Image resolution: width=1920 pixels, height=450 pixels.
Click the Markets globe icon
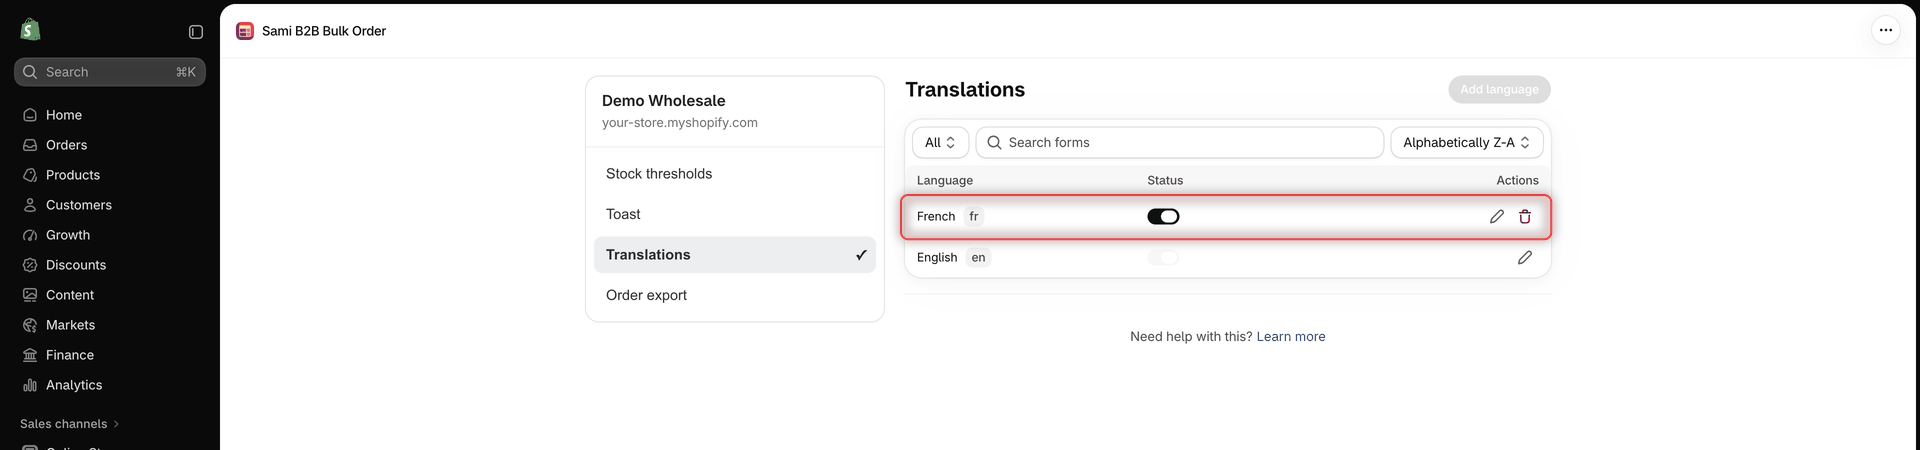tap(30, 325)
